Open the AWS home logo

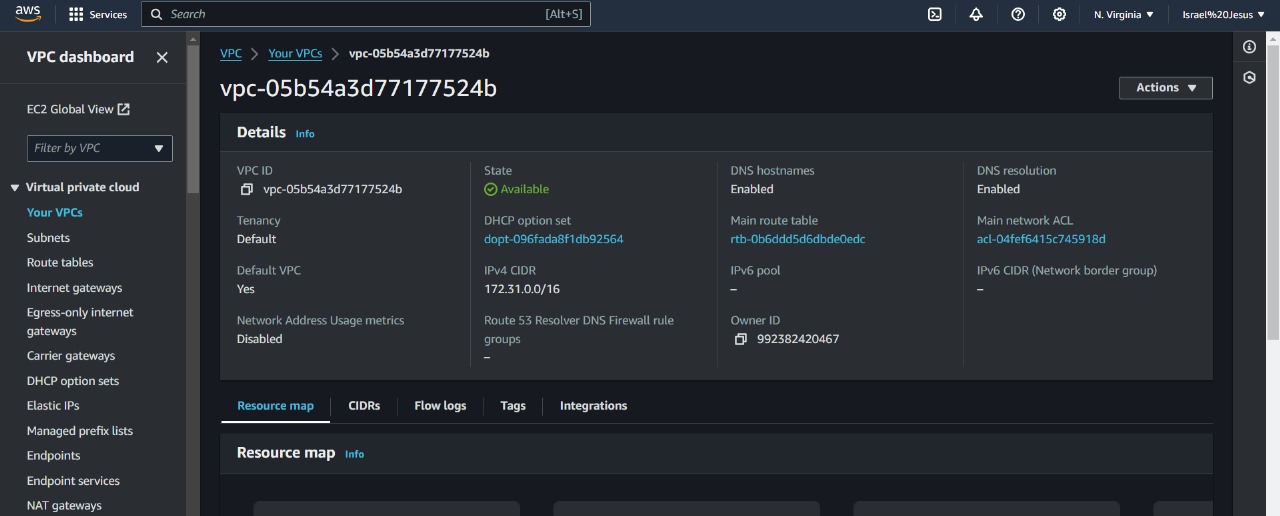27,14
